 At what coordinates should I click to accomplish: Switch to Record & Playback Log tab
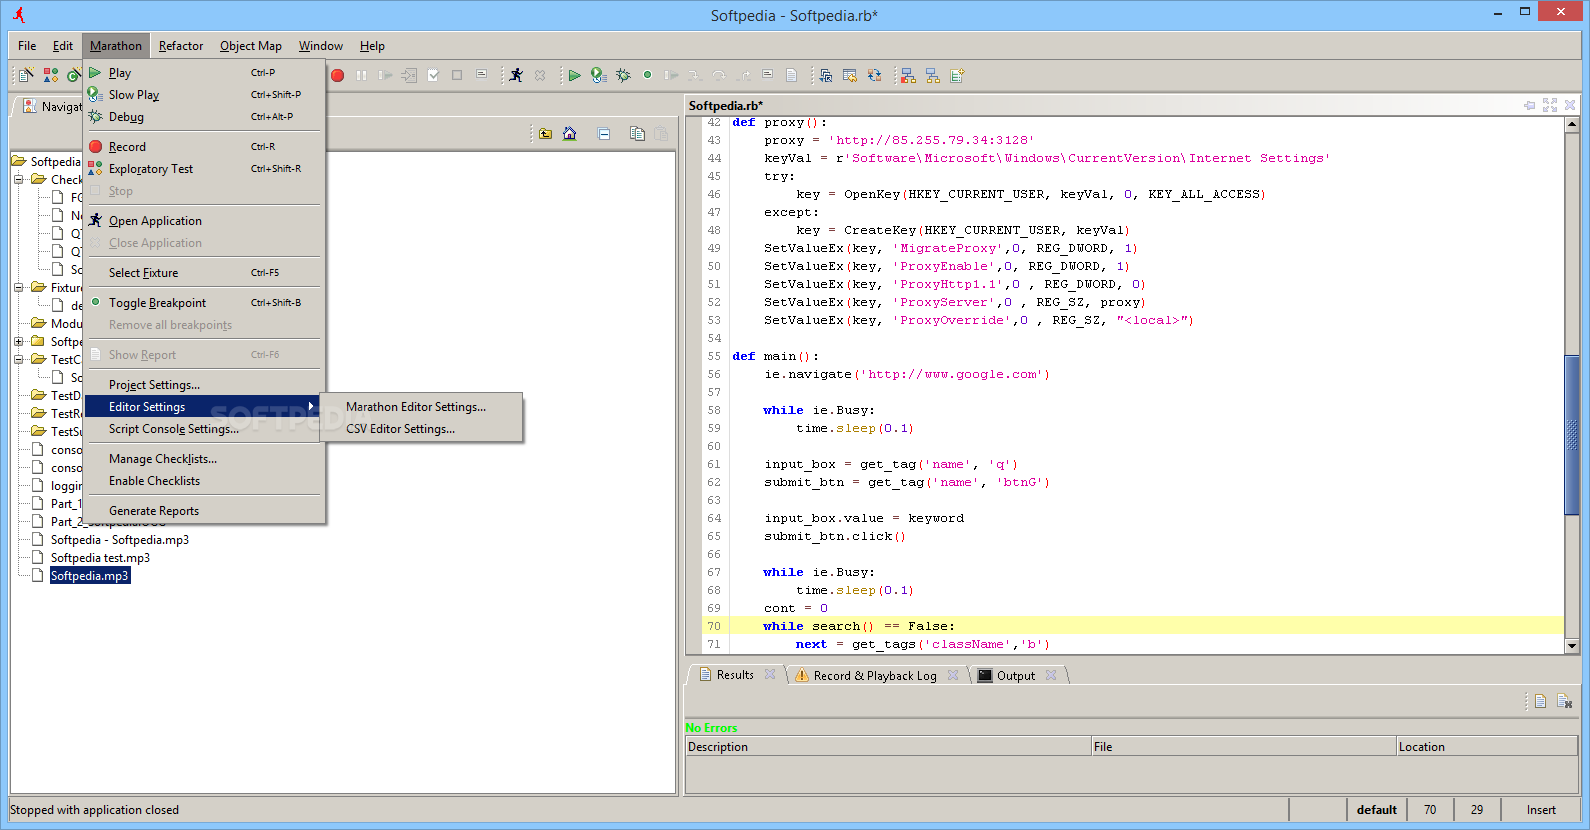pos(875,675)
